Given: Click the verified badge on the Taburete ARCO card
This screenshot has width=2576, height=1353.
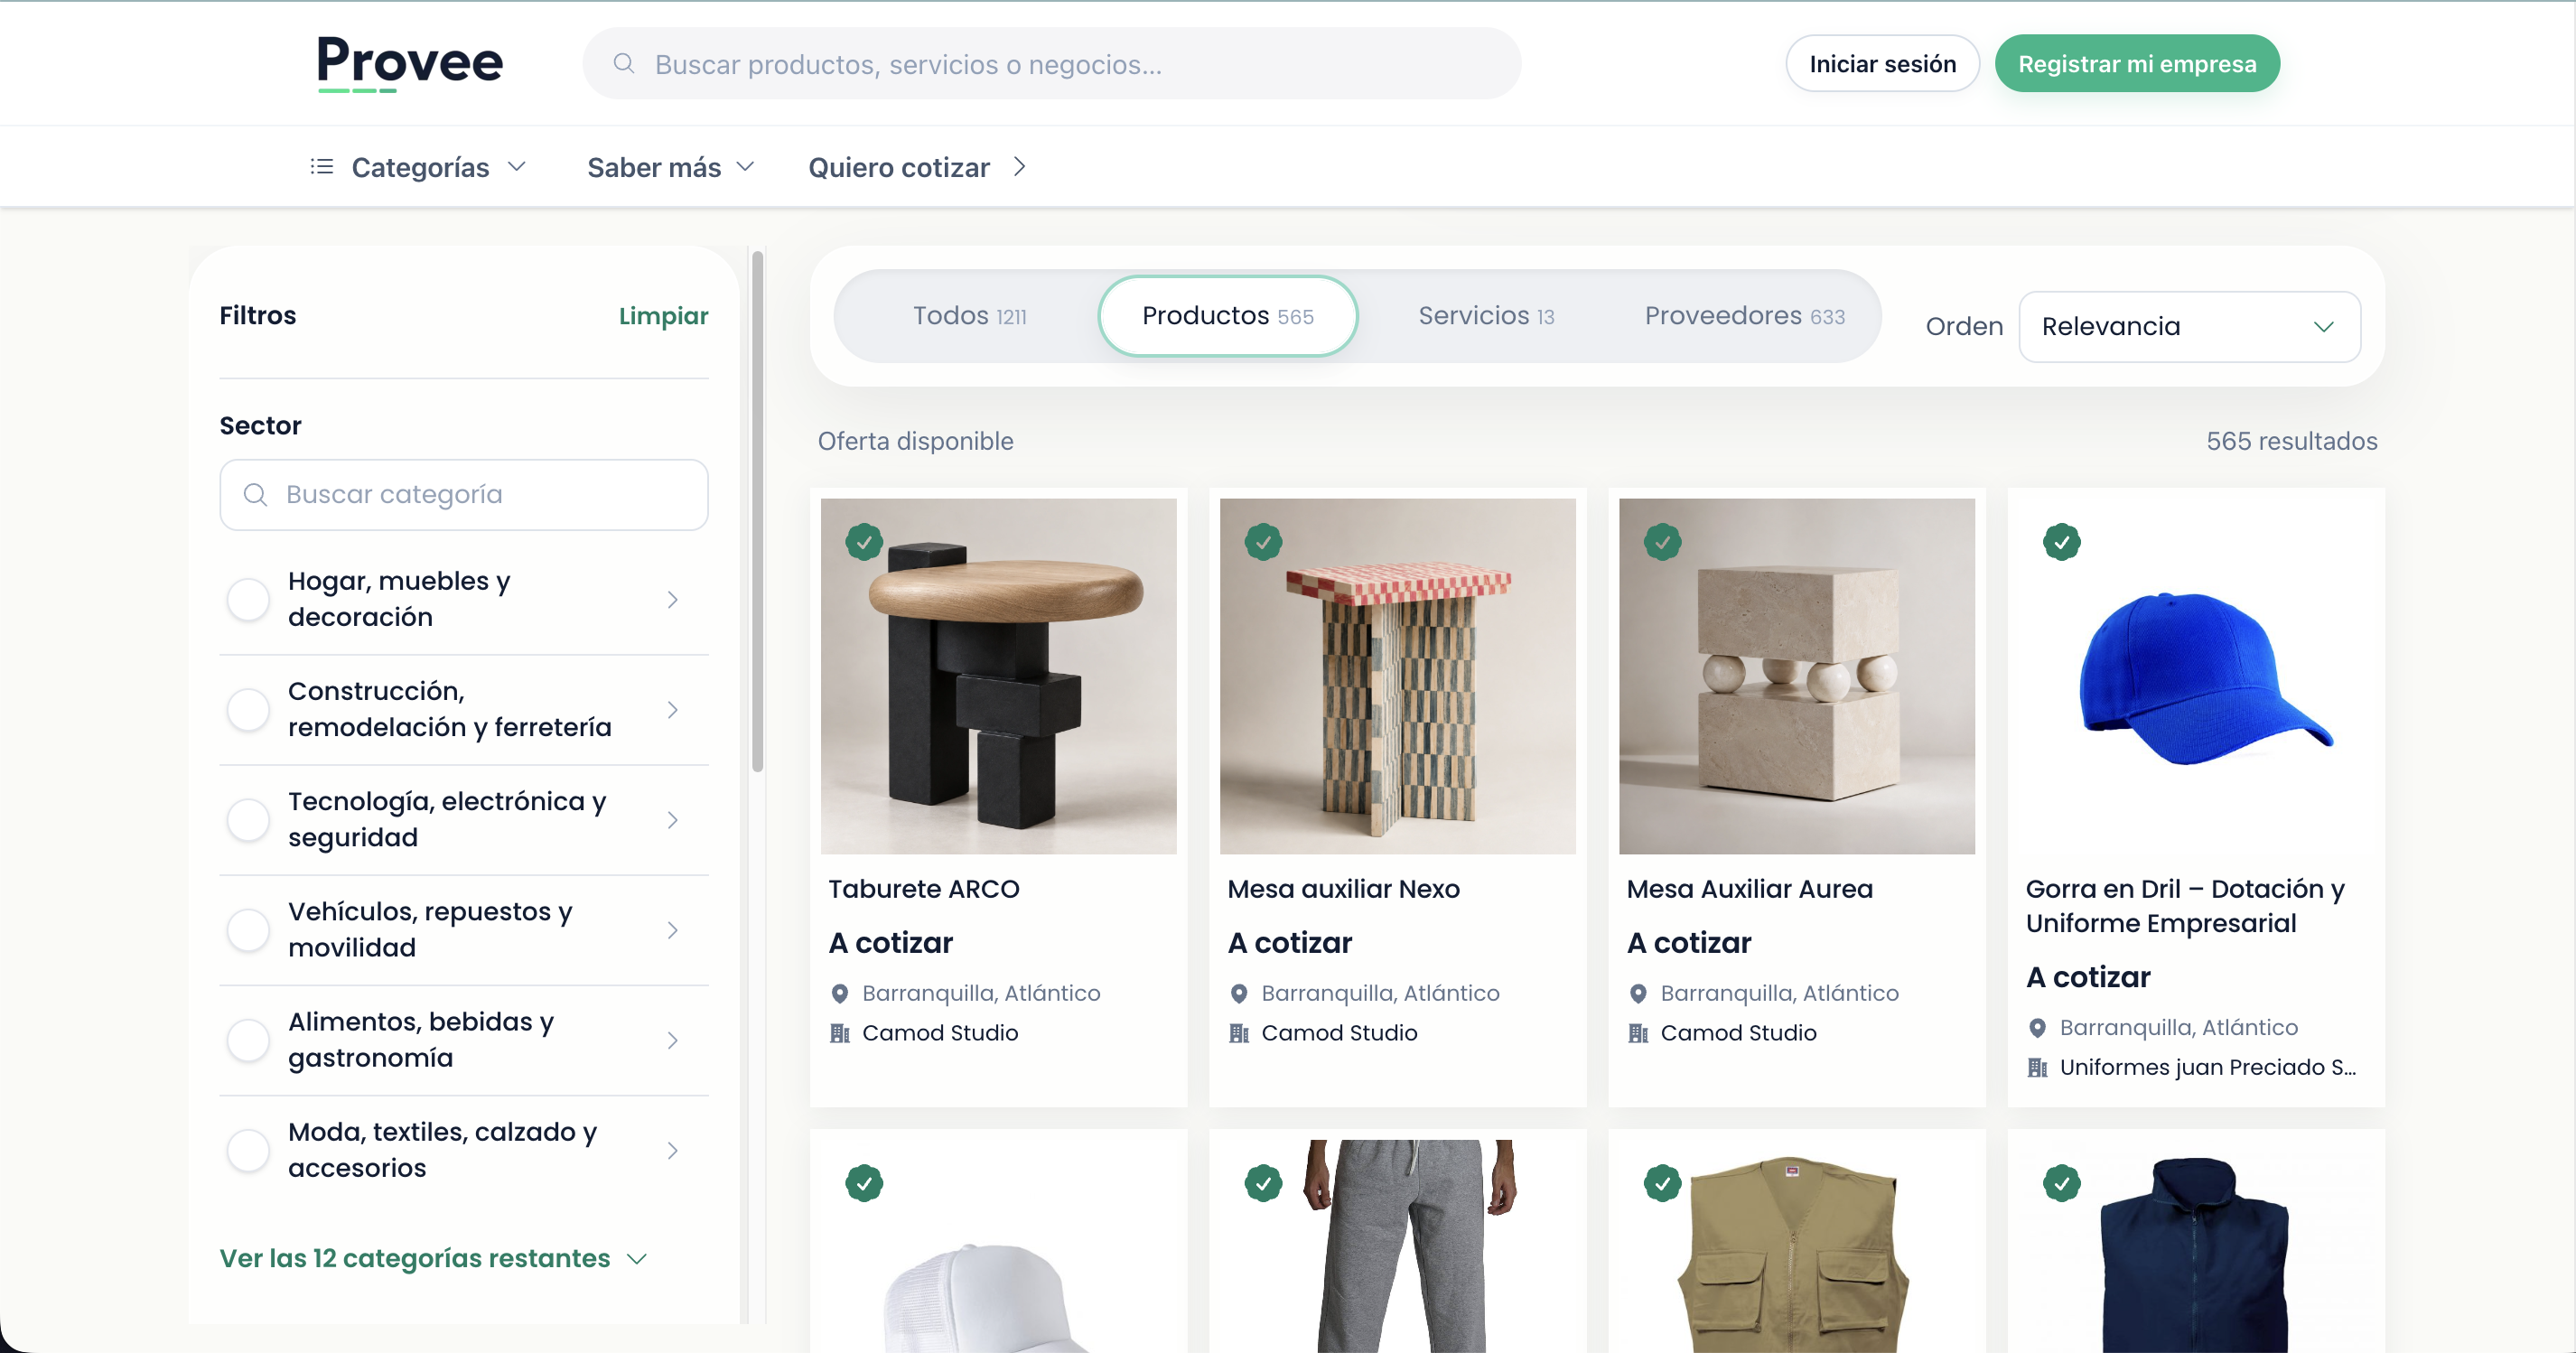Looking at the screenshot, I should tap(864, 541).
